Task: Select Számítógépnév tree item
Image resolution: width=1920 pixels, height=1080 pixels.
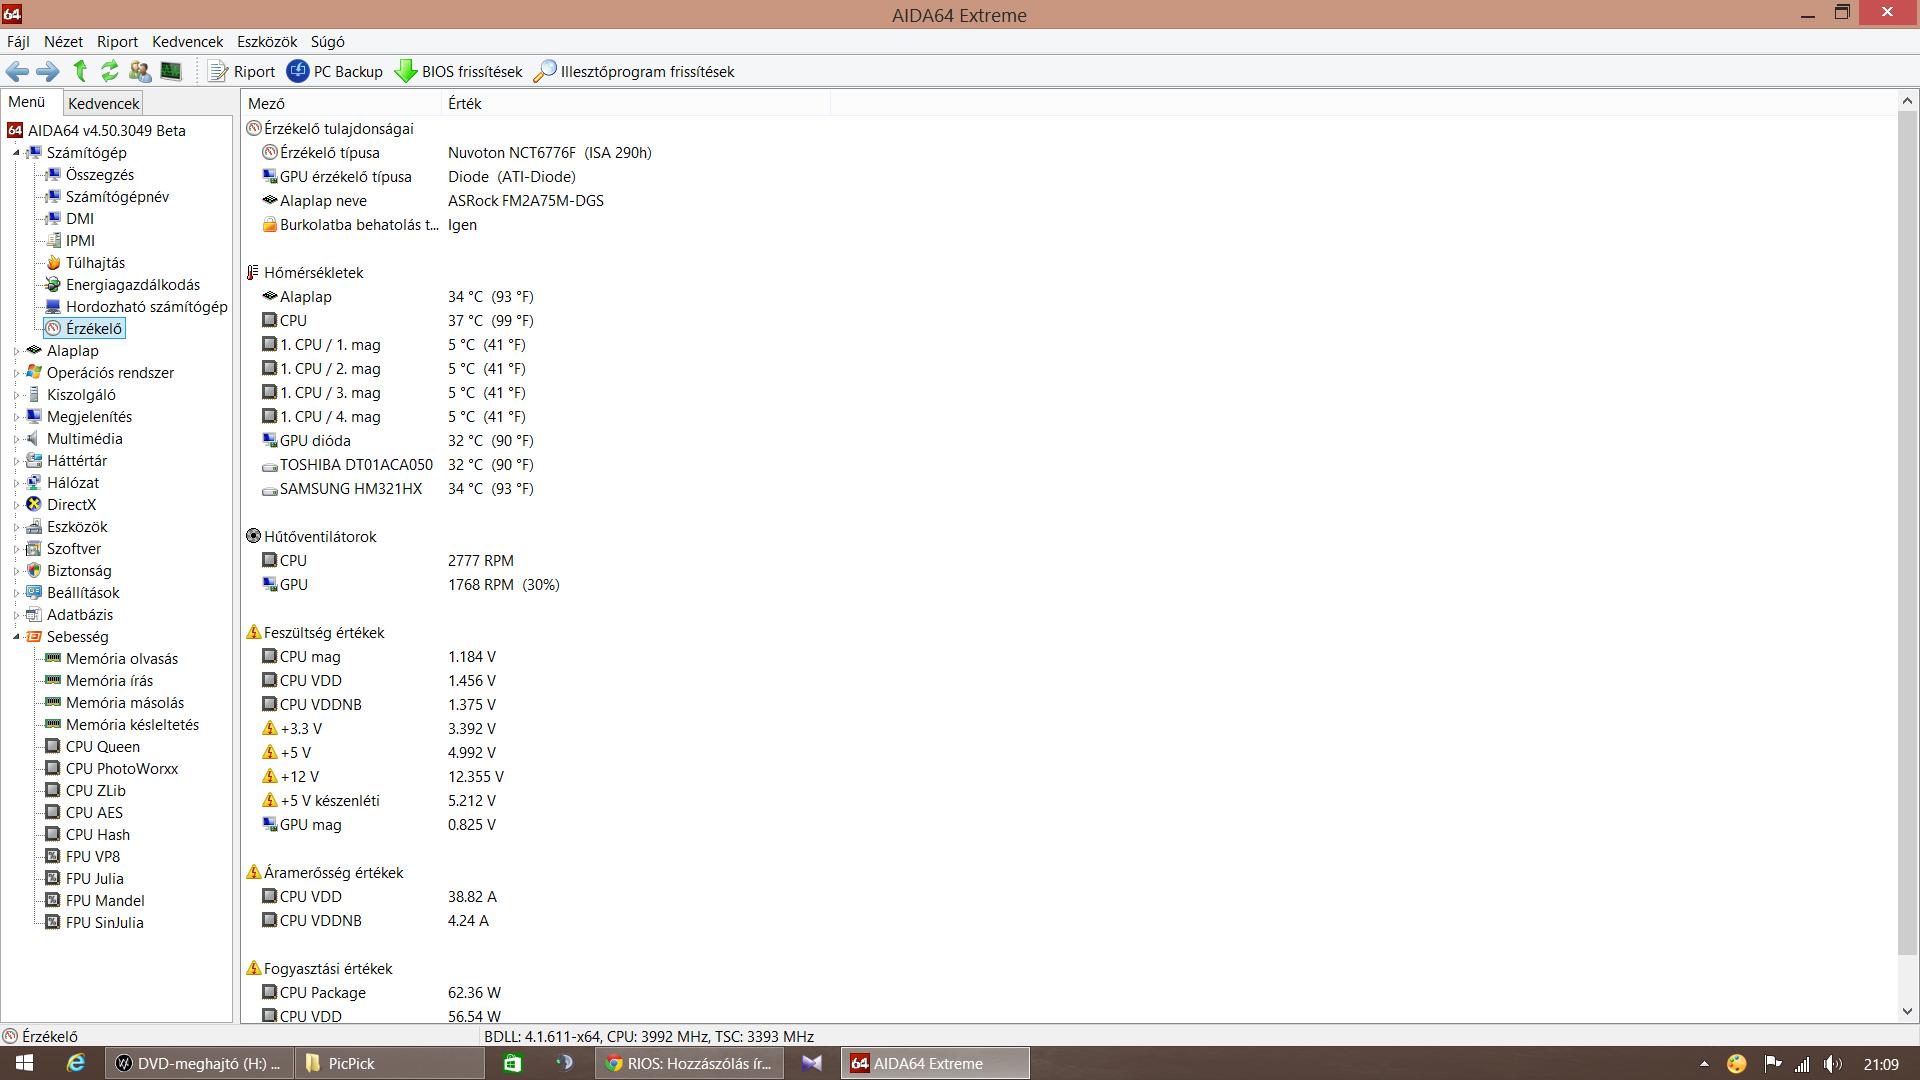Action: pyautogui.click(x=117, y=197)
